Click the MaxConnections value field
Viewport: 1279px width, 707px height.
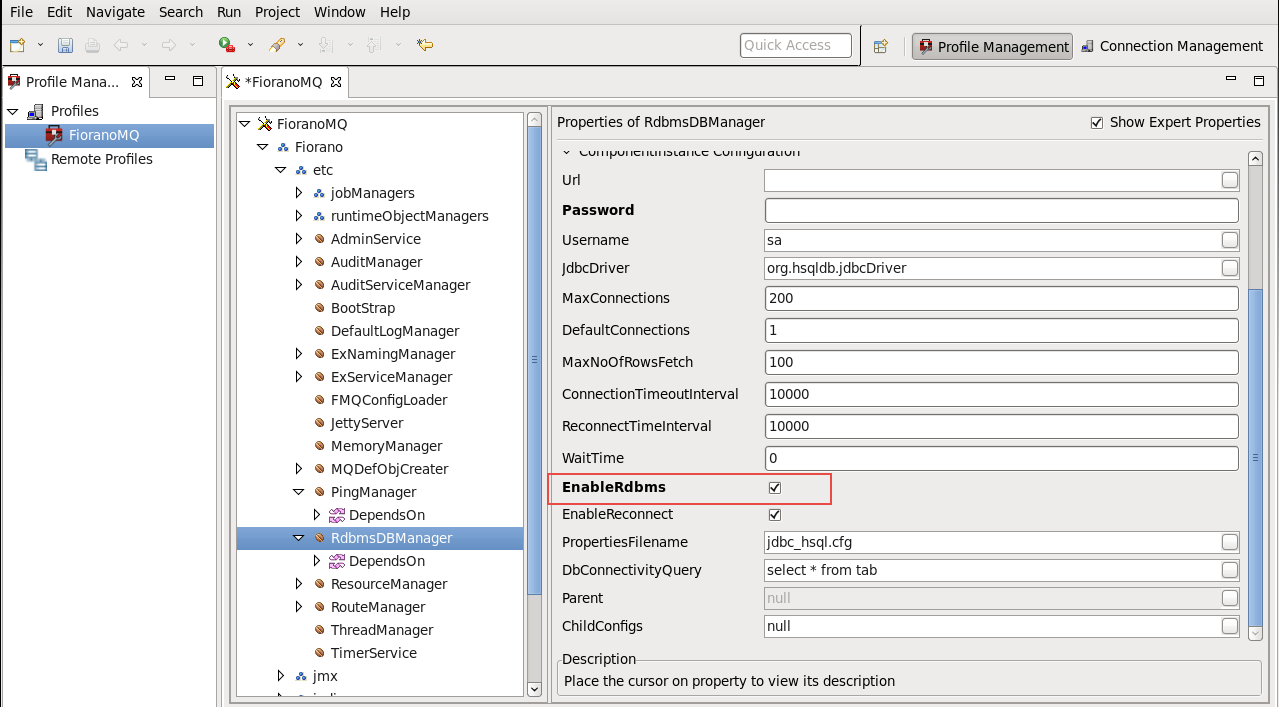click(1001, 298)
